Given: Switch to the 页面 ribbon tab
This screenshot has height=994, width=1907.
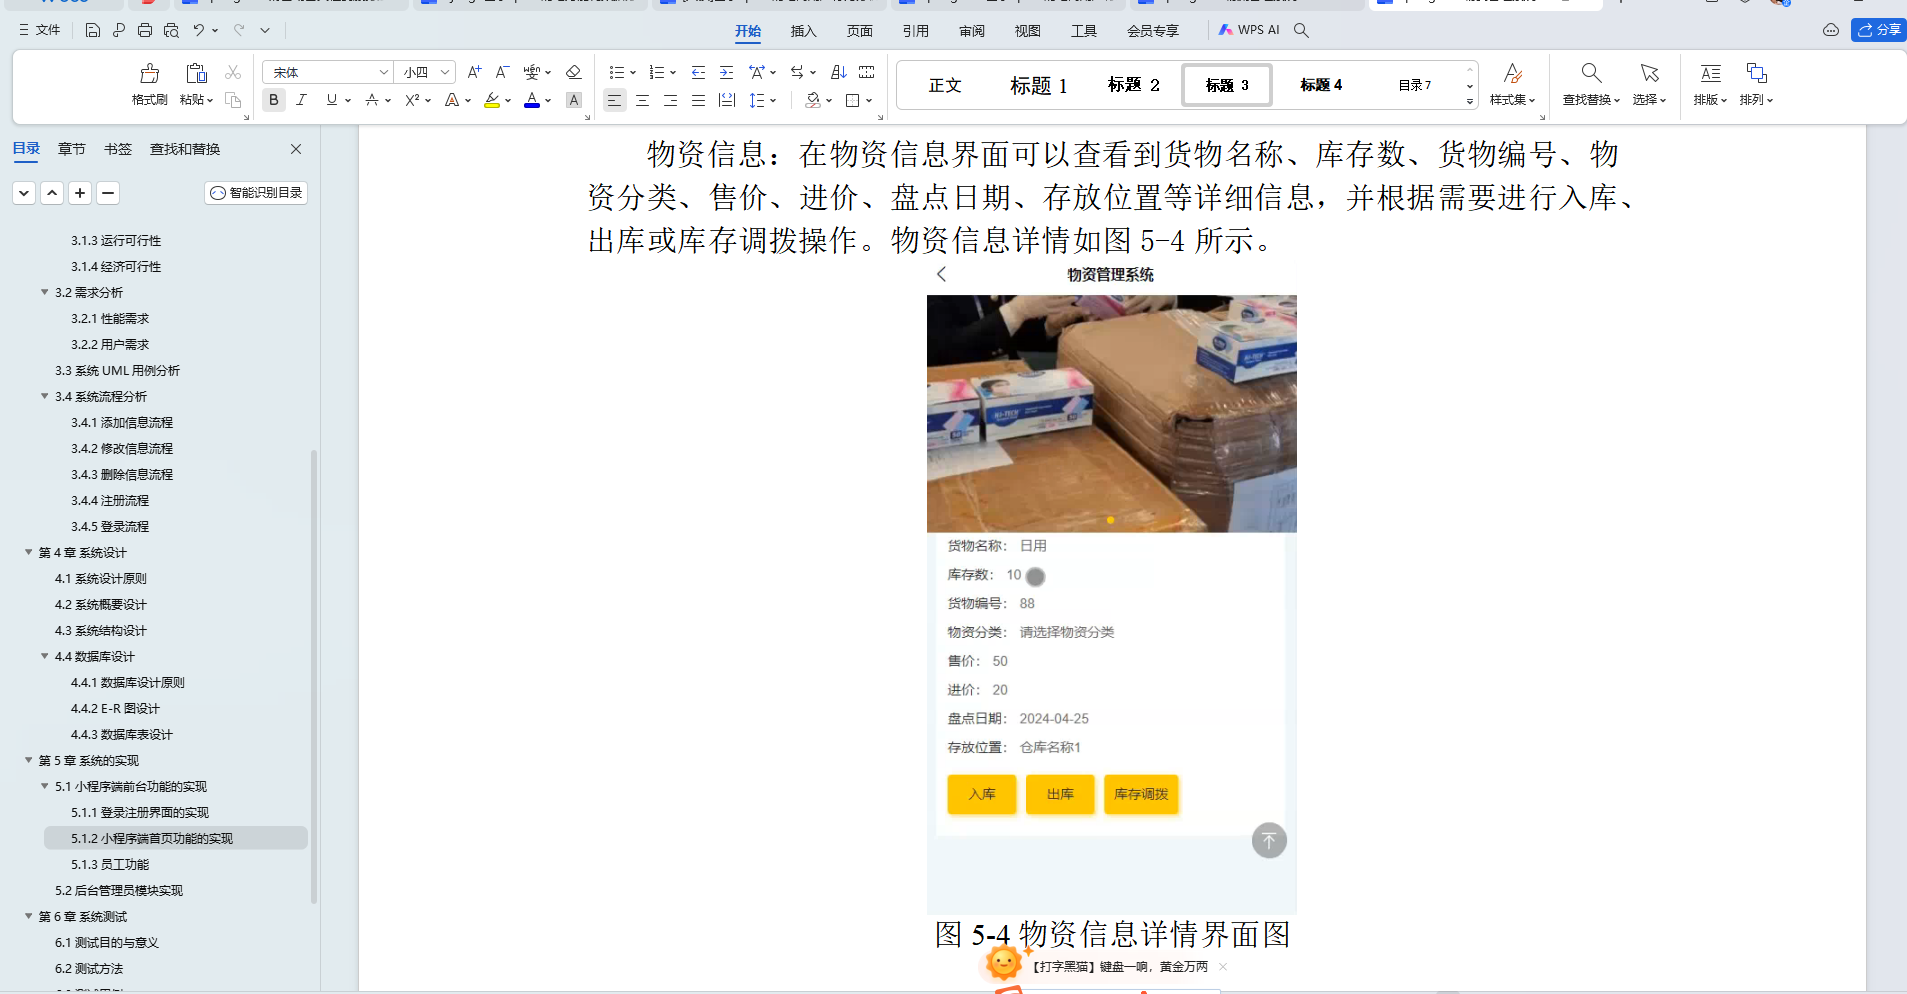Looking at the screenshot, I should (859, 31).
